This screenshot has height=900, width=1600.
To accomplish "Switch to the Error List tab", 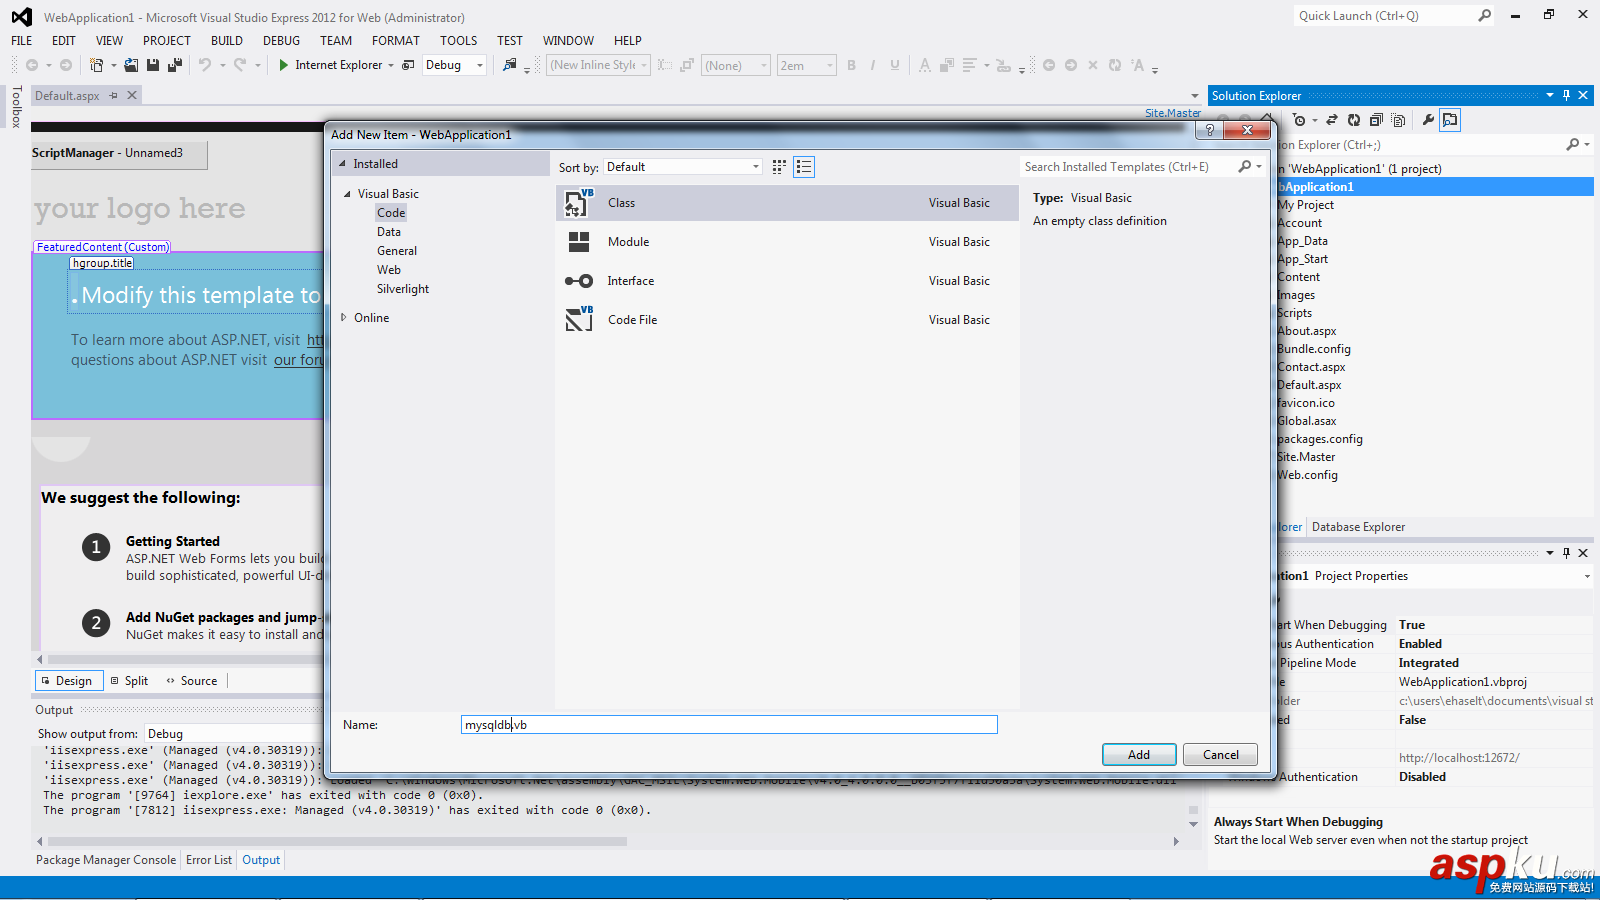I will pyautogui.click(x=209, y=860).
